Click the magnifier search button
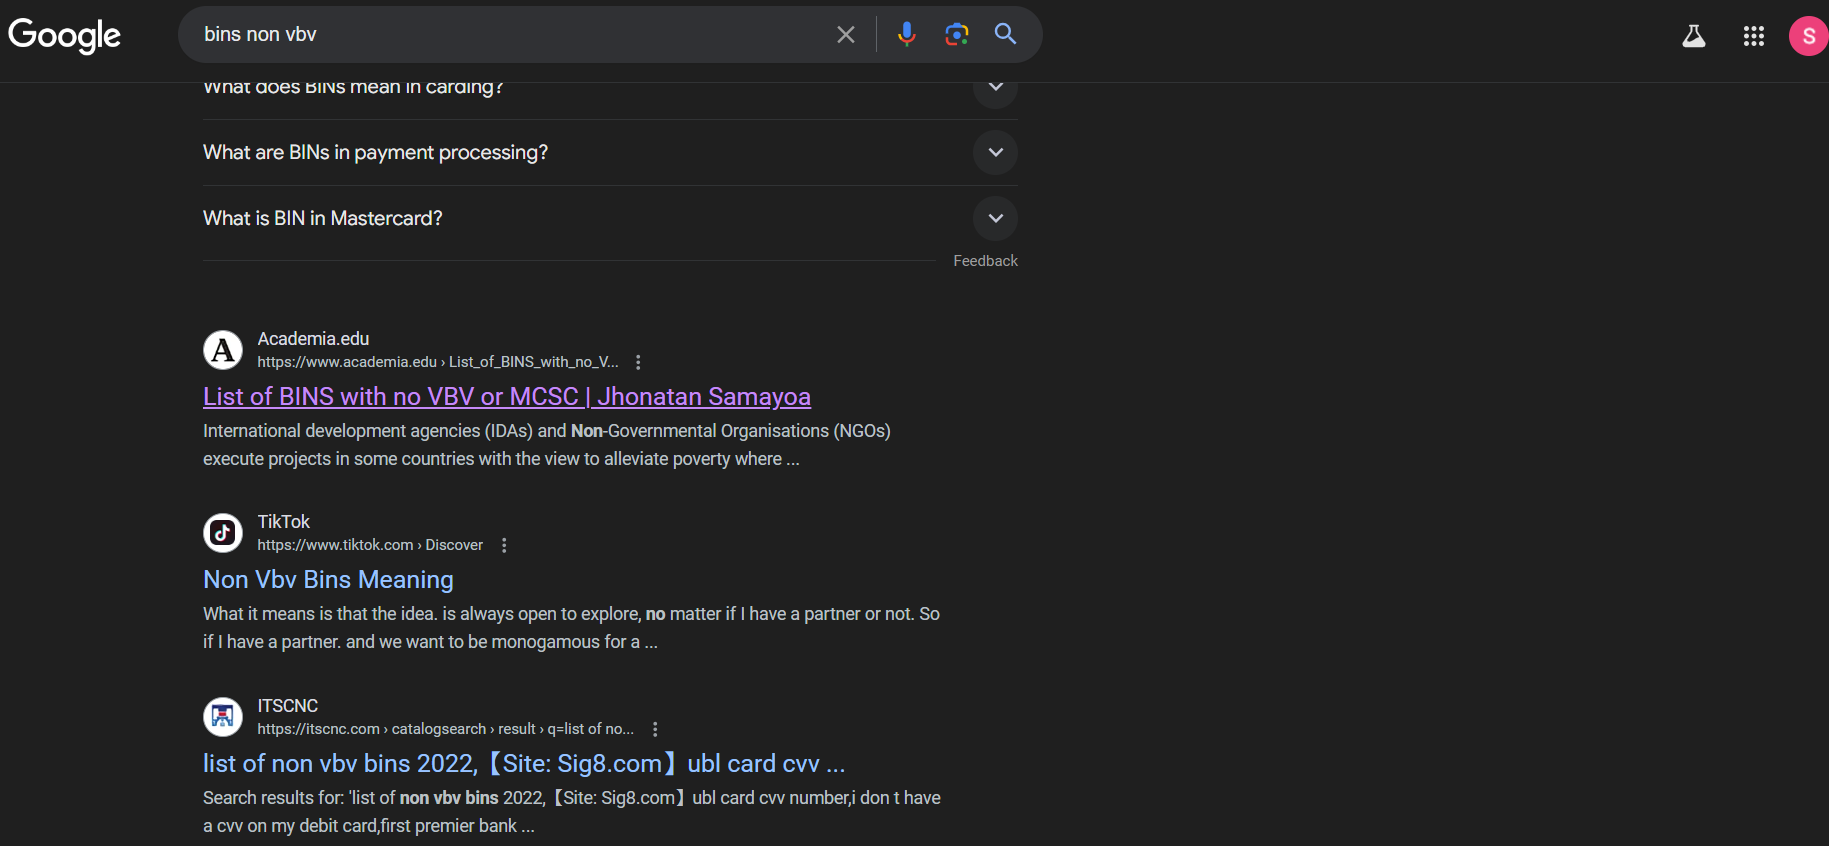Viewport: 1829px width, 846px height. tap(1005, 35)
